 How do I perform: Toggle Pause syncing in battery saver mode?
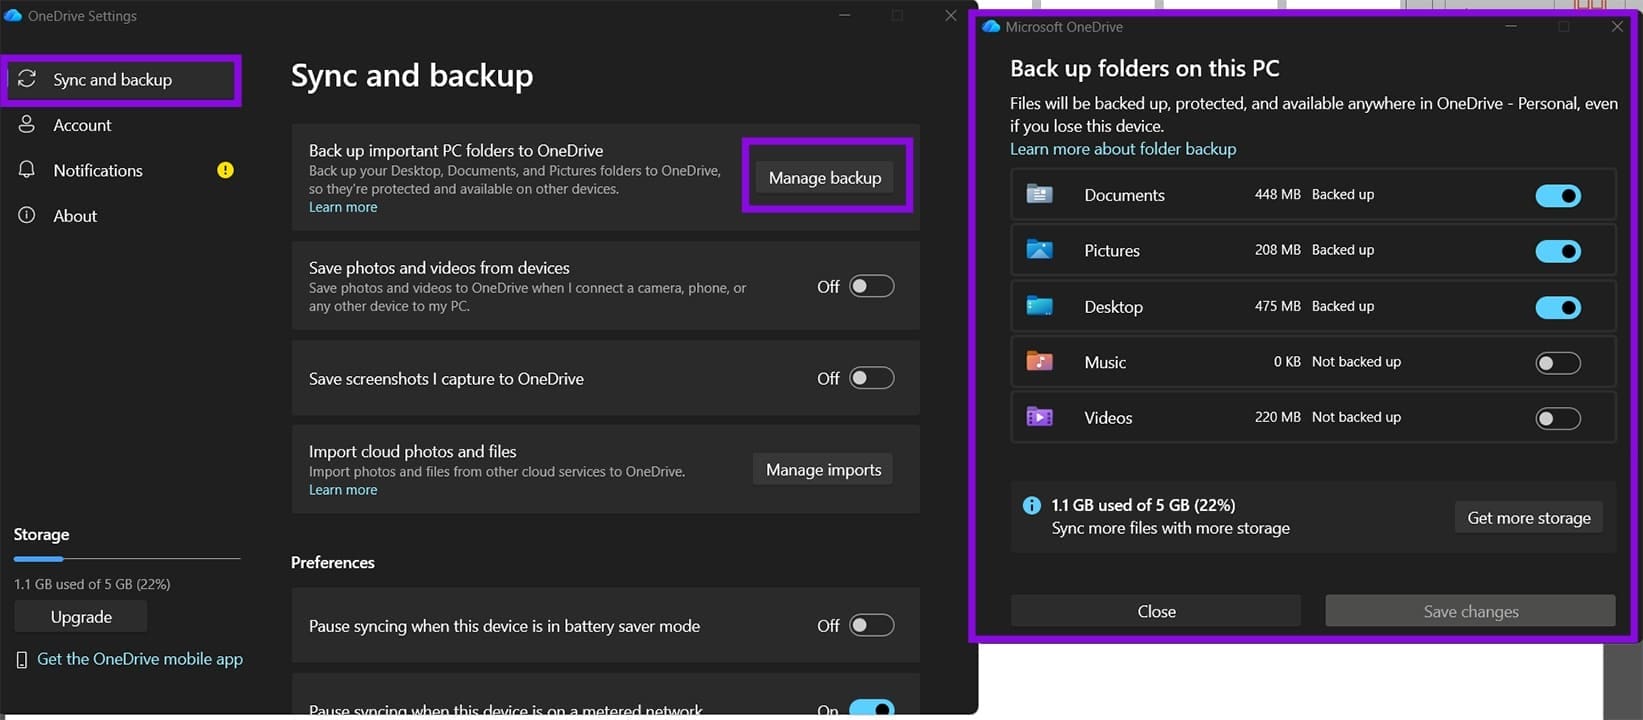871,625
